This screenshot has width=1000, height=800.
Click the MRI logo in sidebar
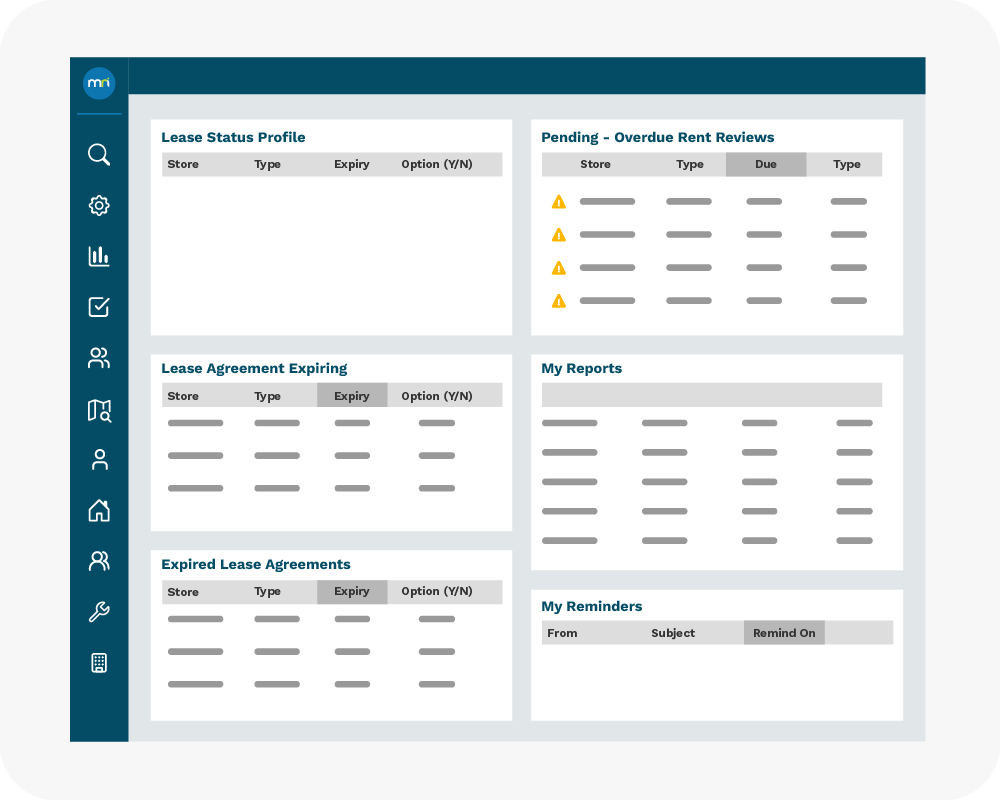pyautogui.click(x=99, y=83)
